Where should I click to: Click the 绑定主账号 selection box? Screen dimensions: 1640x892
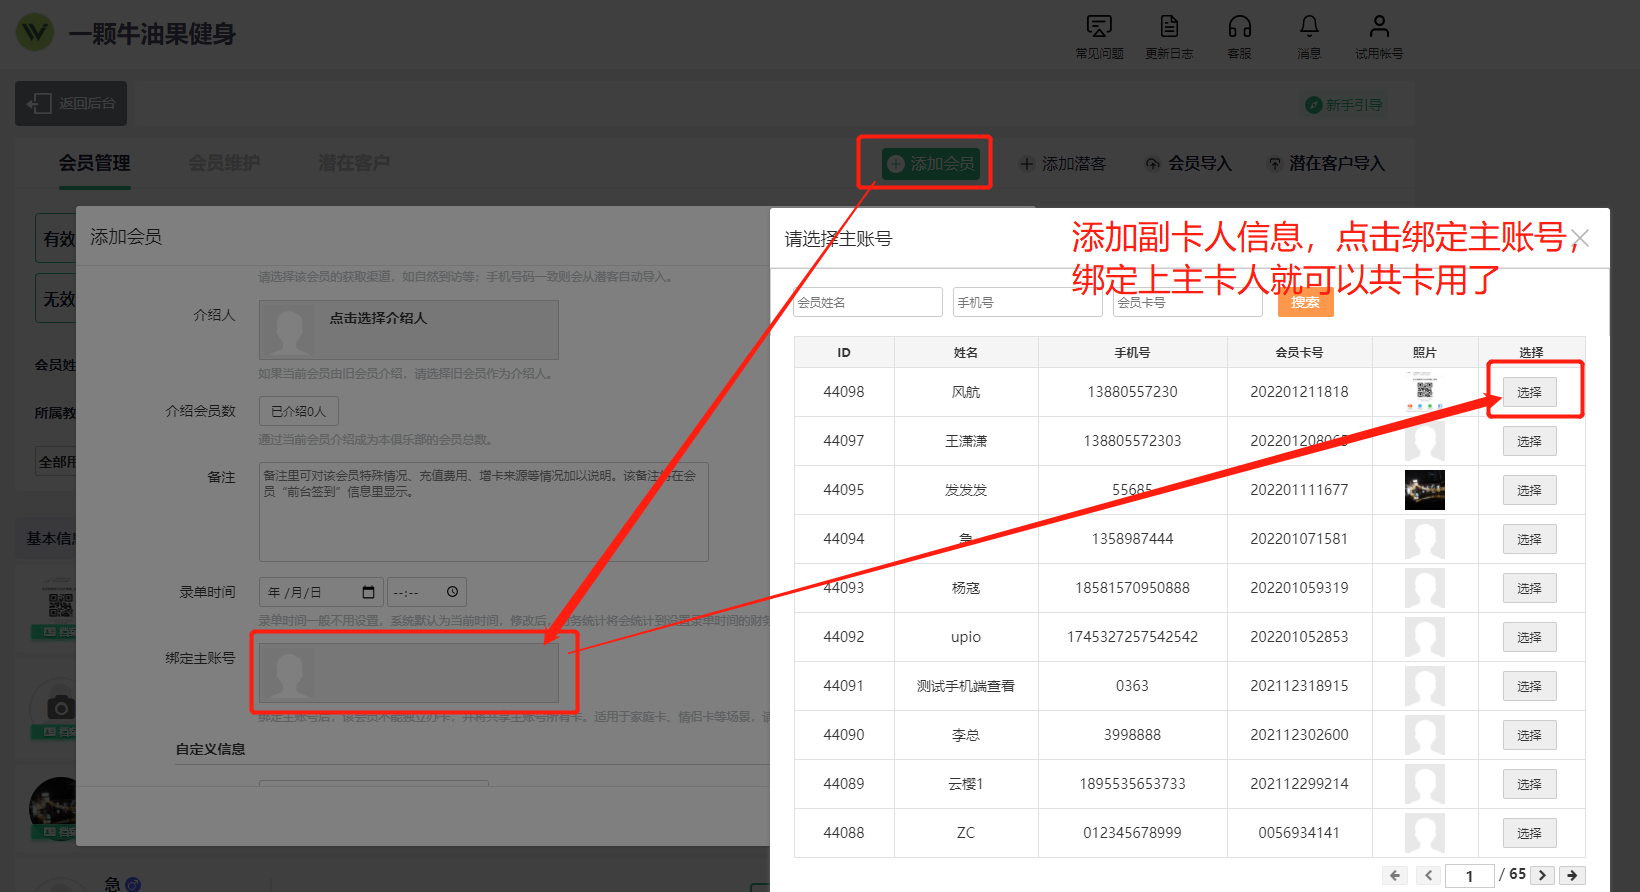click(409, 673)
